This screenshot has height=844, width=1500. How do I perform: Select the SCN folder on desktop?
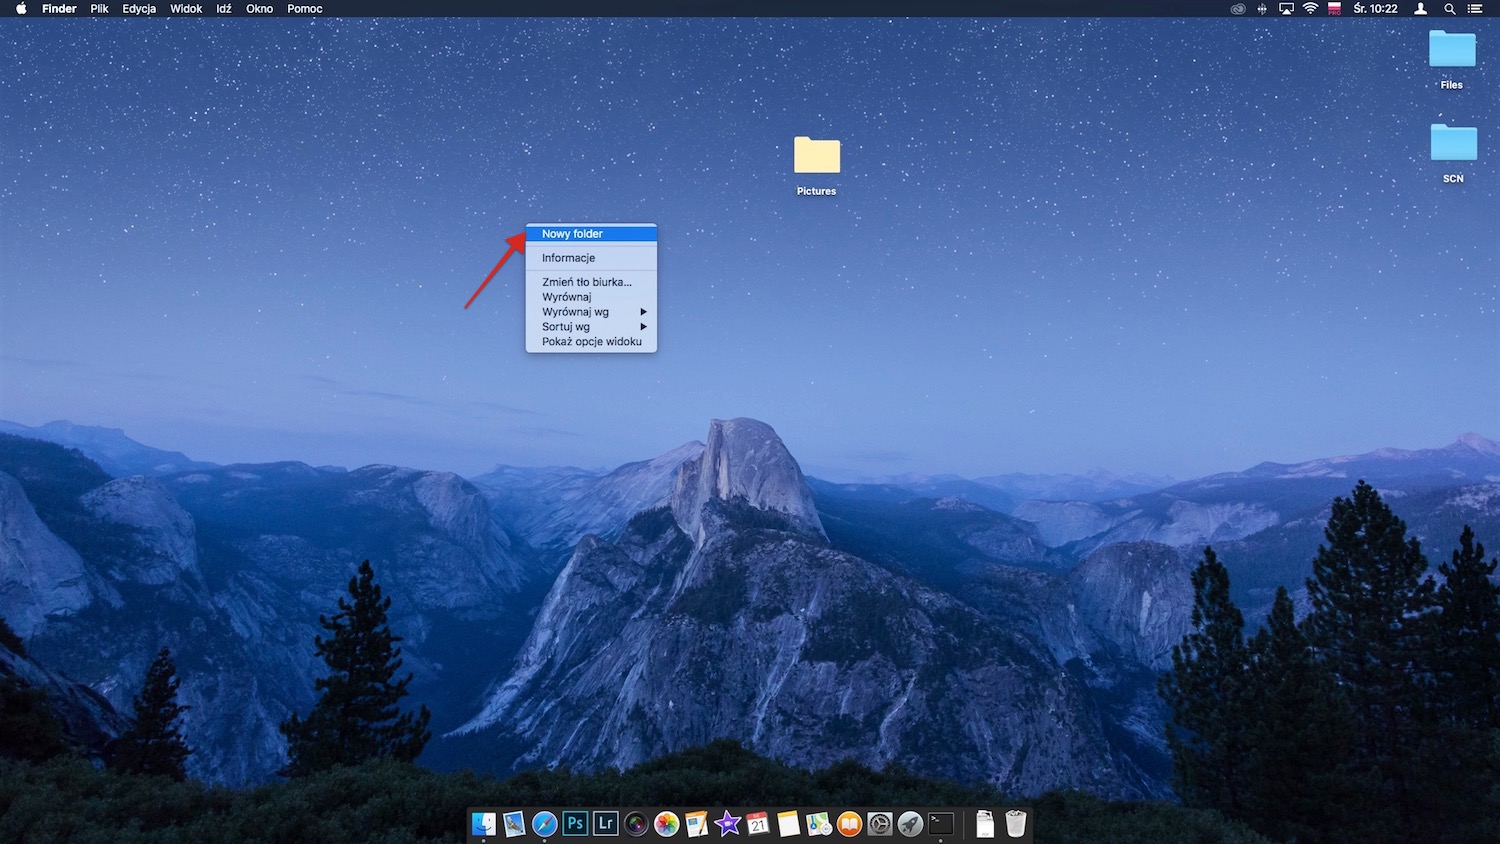[x=1453, y=144]
